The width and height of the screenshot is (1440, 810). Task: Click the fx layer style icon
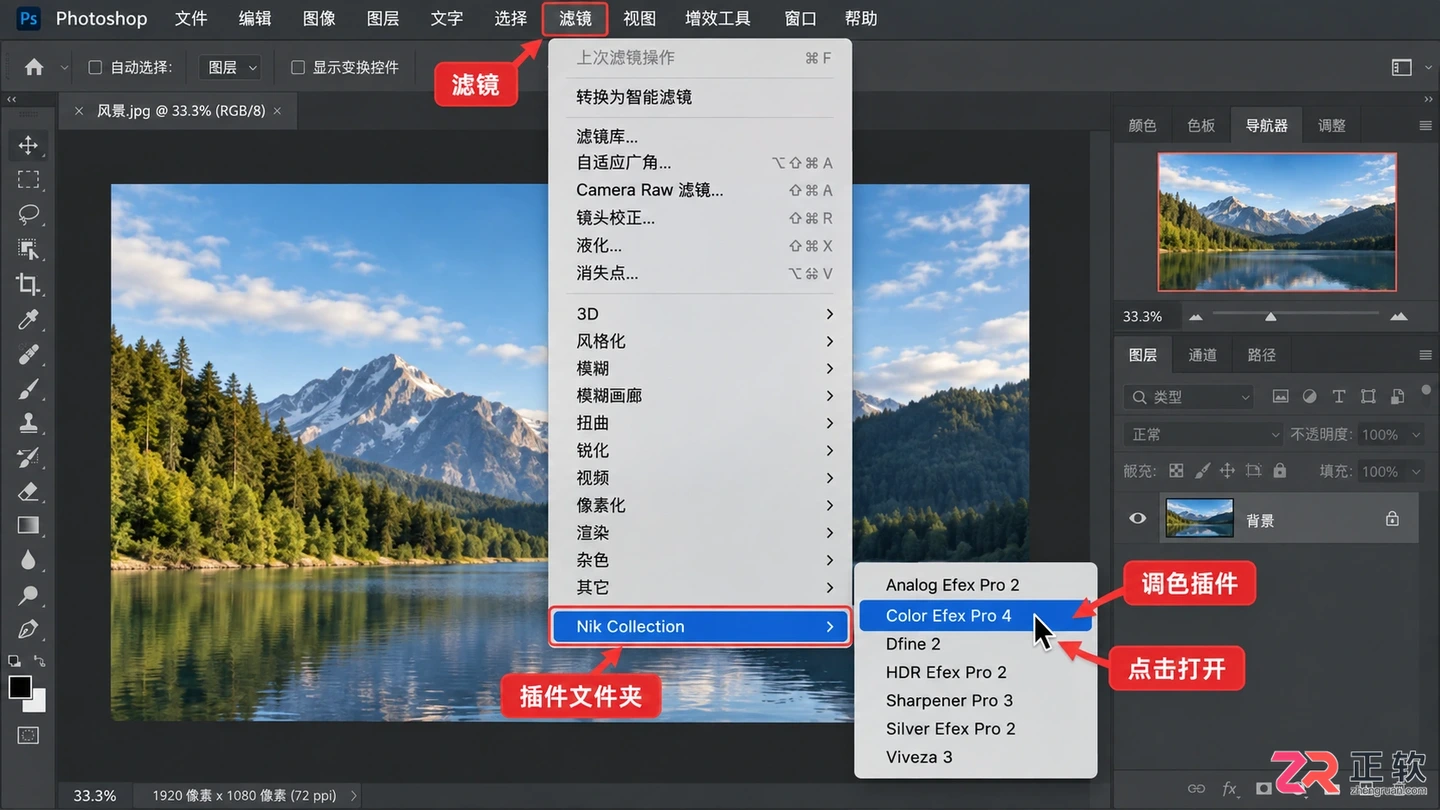click(1230, 789)
